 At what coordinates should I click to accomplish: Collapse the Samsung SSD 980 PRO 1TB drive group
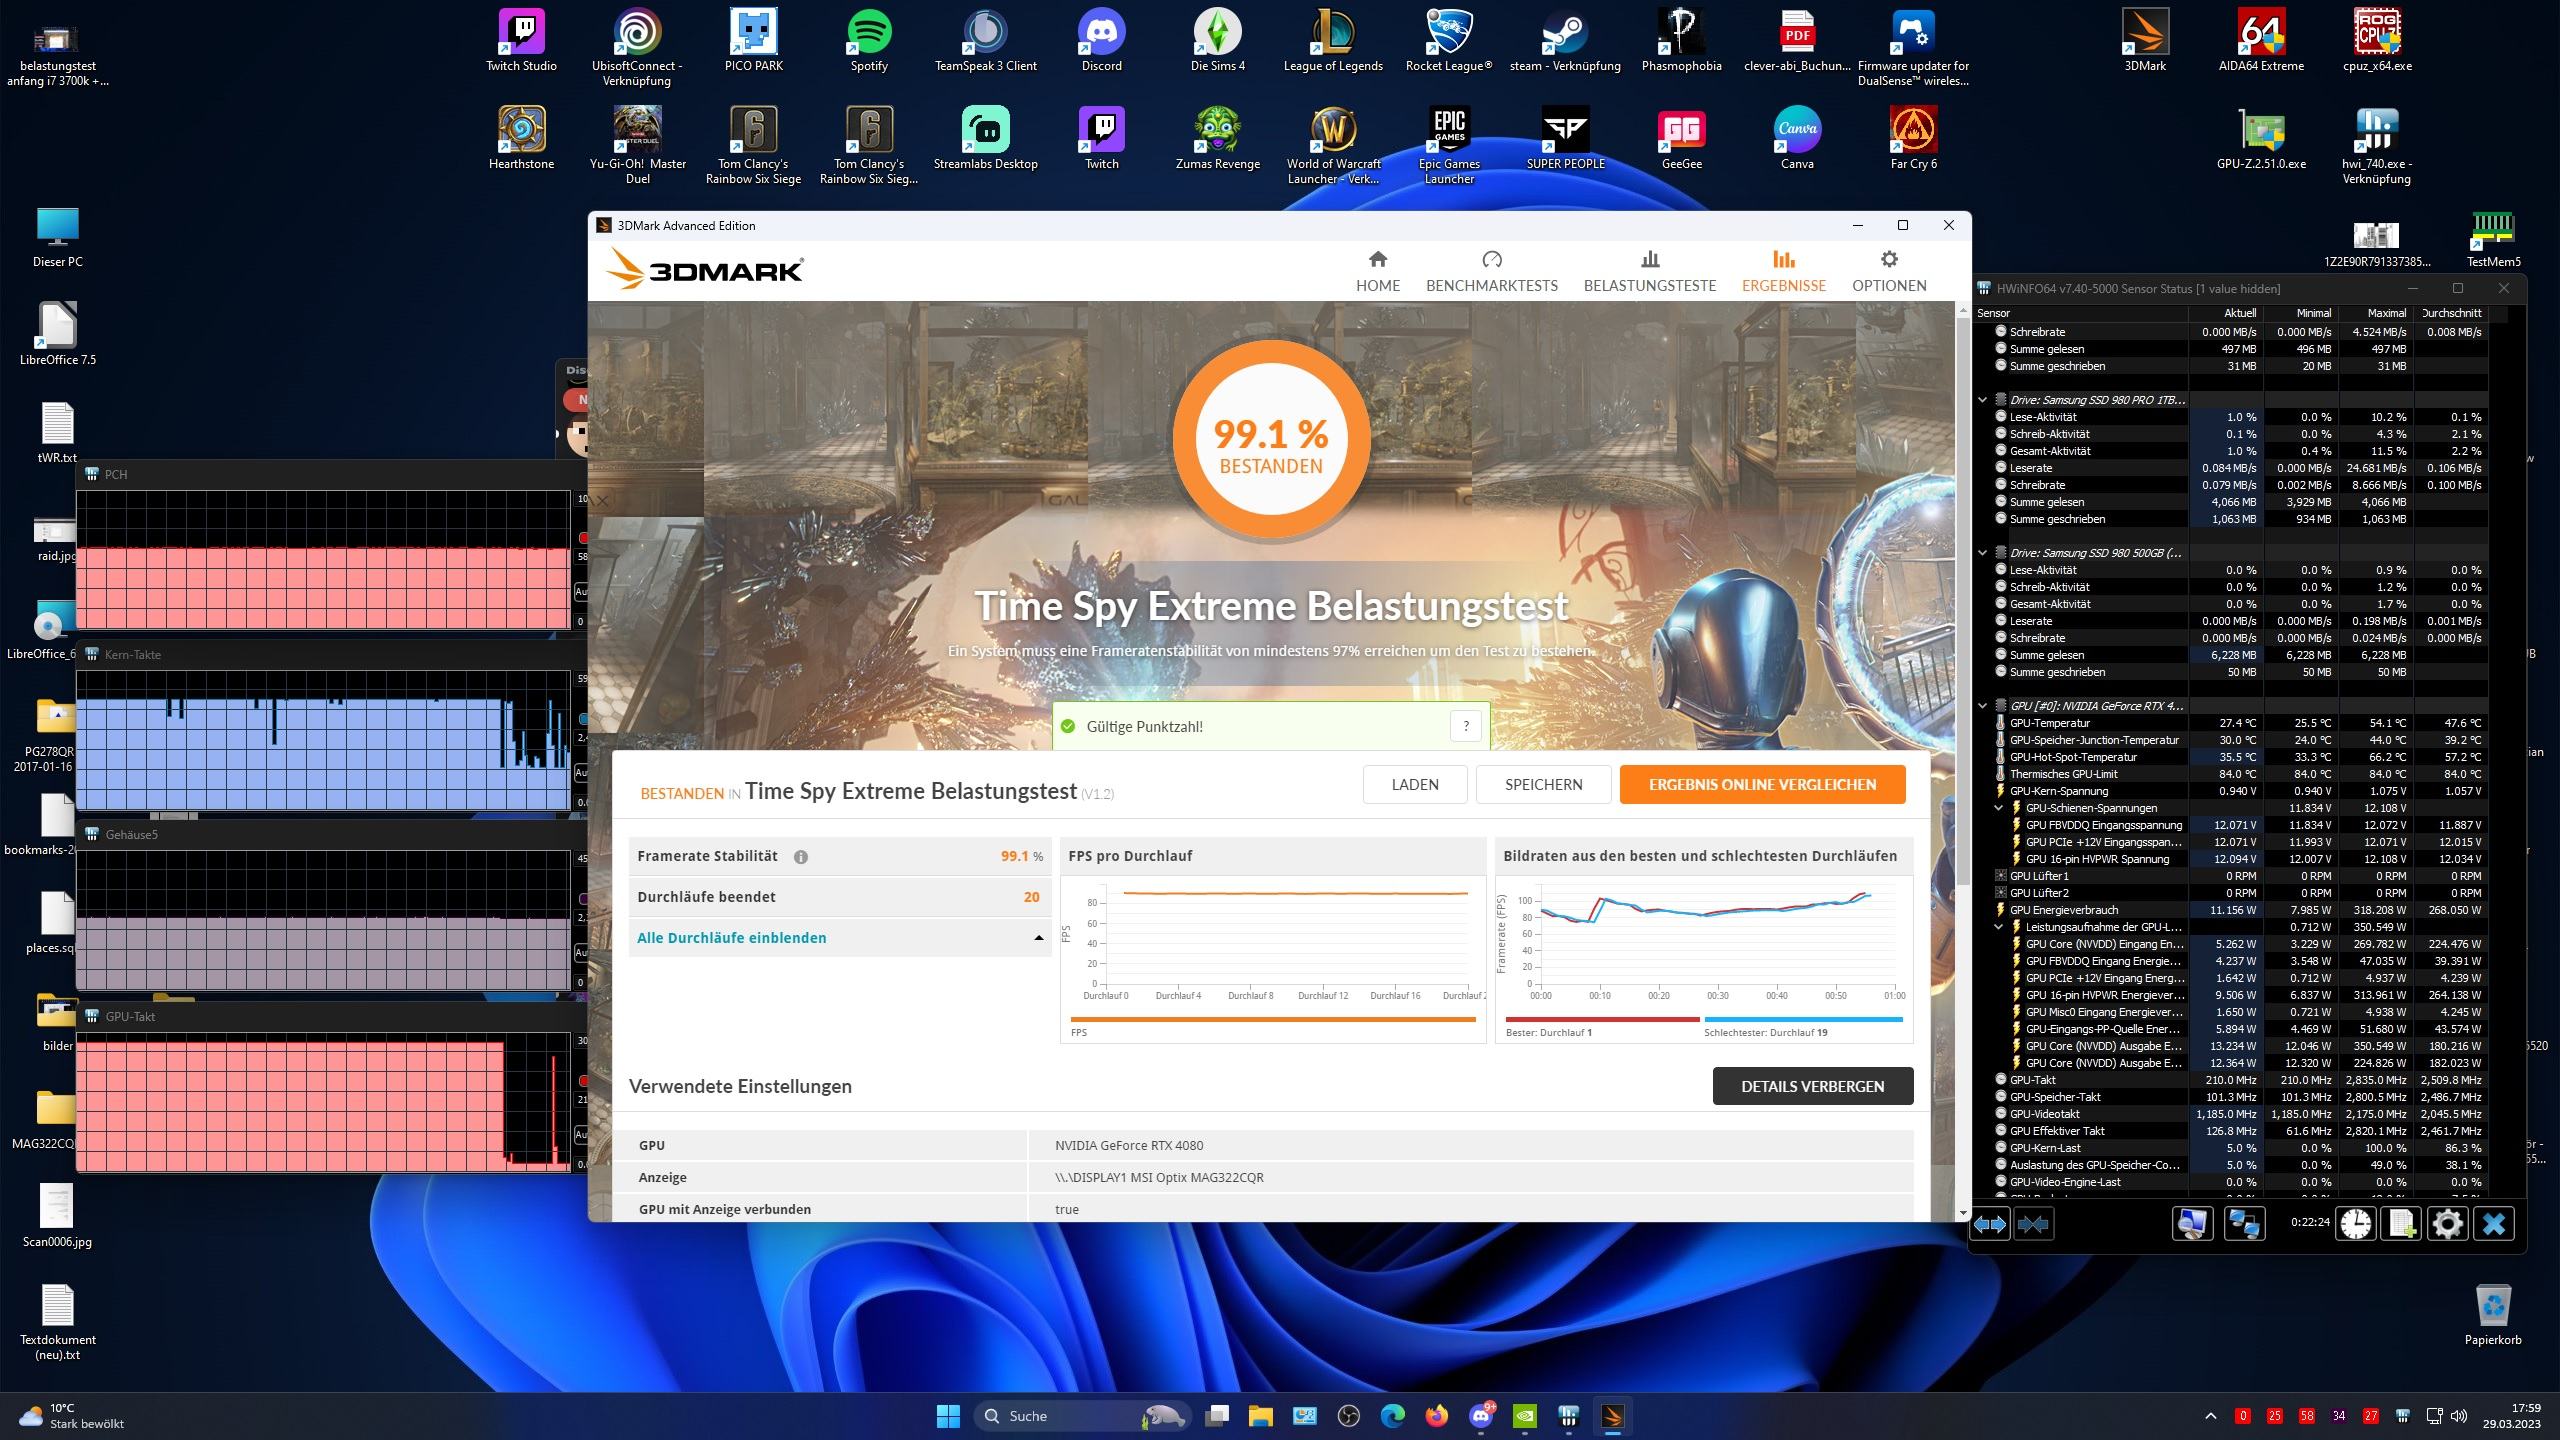tap(1982, 400)
